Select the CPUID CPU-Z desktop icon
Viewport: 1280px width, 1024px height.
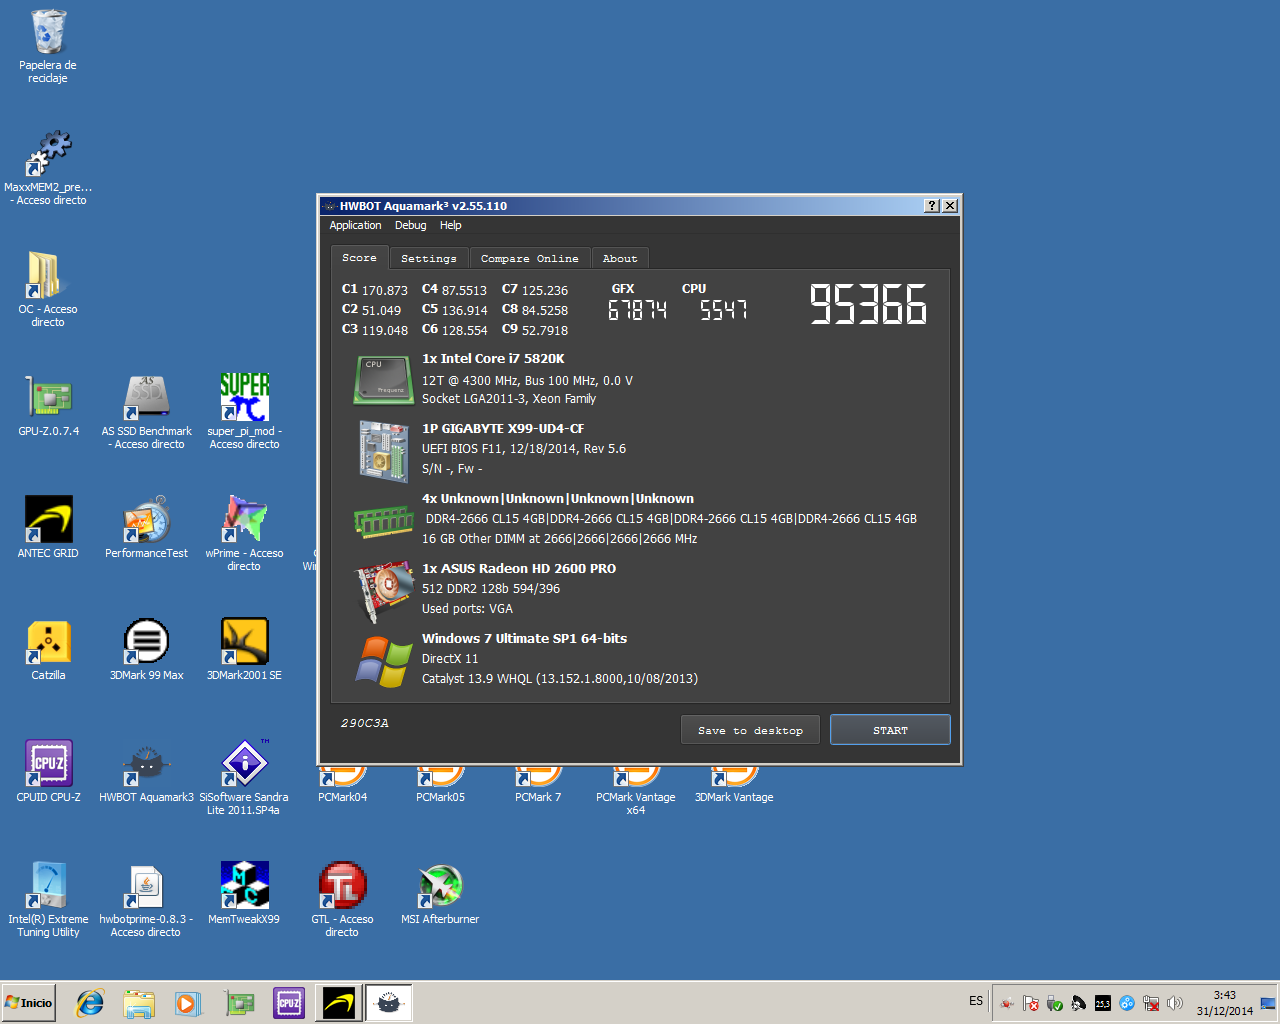pyautogui.click(x=48, y=764)
